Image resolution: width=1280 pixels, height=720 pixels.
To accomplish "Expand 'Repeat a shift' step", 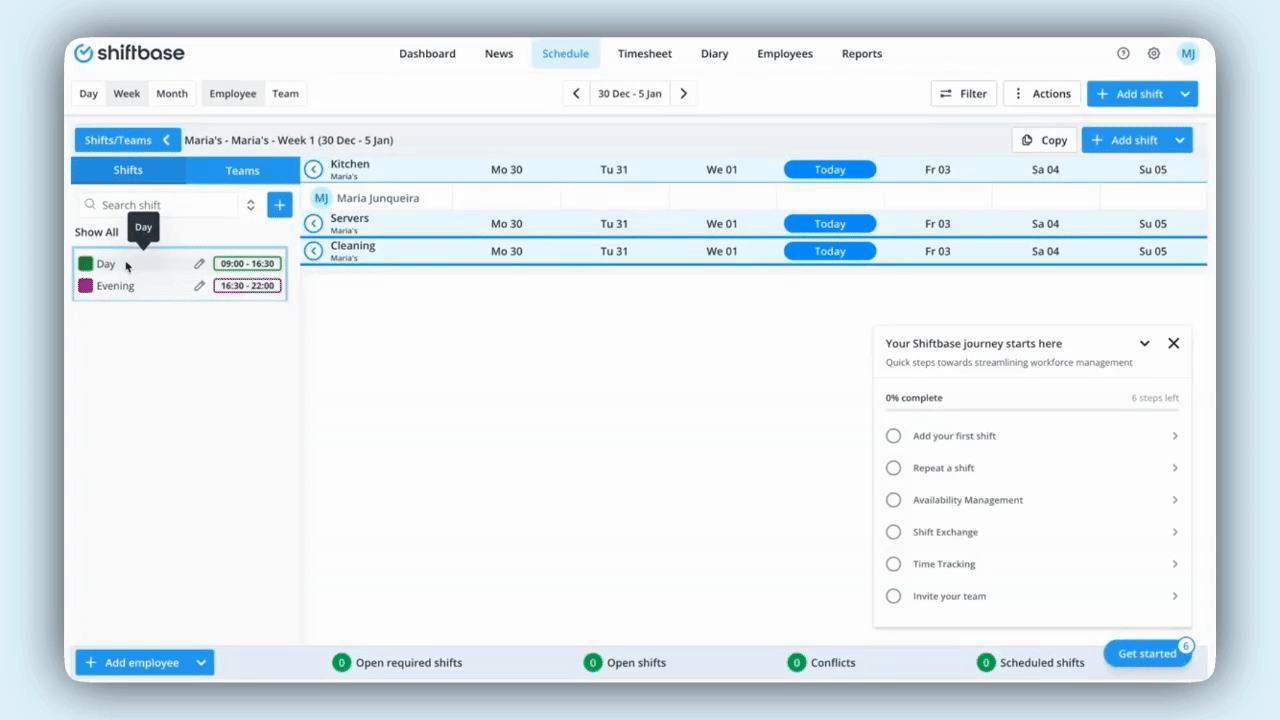I will 1175,468.
